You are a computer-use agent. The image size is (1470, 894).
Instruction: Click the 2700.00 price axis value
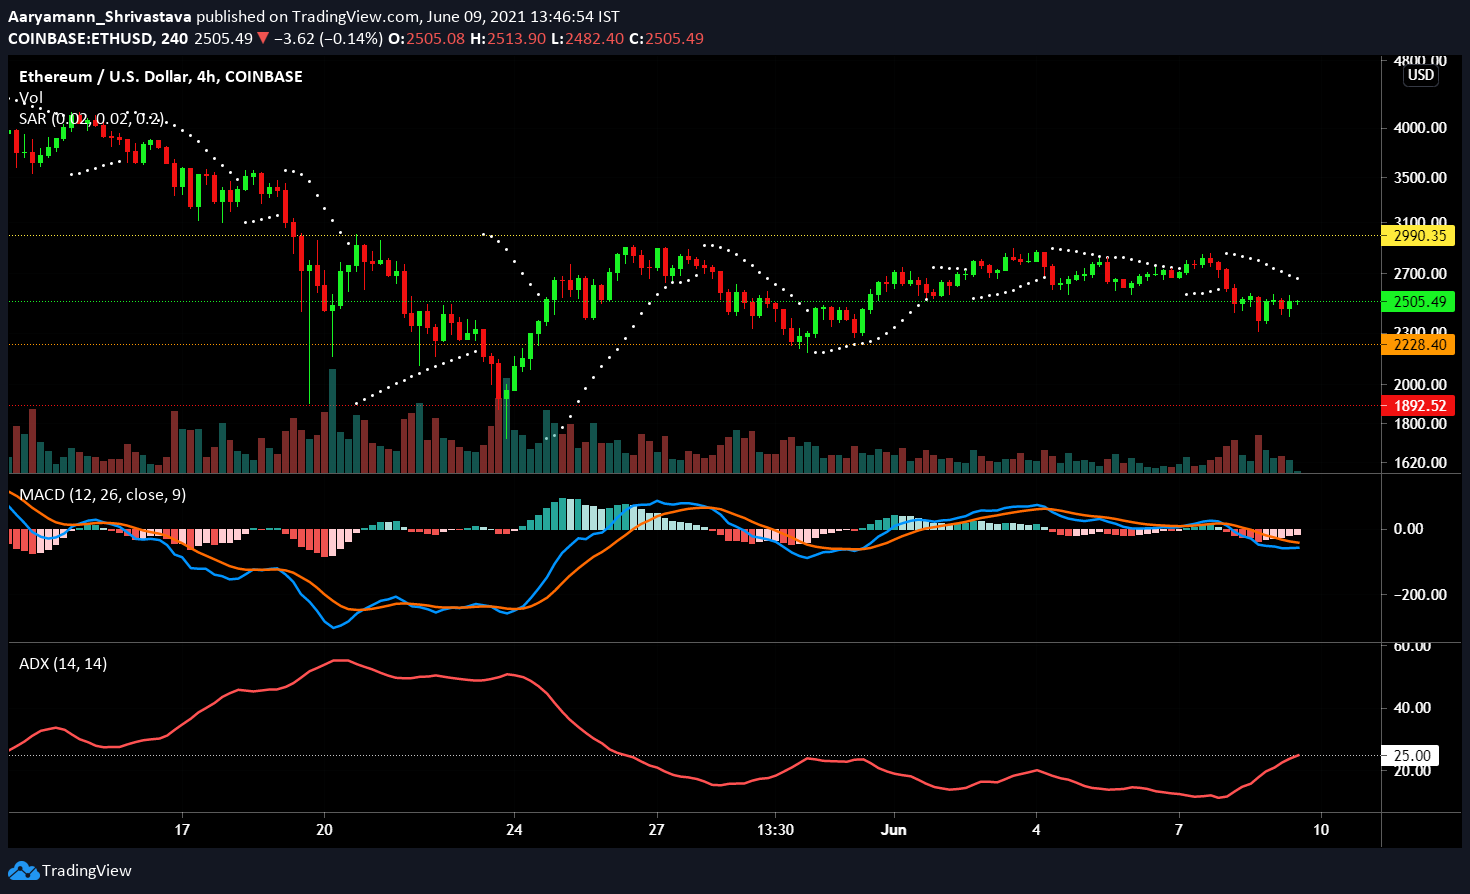(x=1420, y=274)
